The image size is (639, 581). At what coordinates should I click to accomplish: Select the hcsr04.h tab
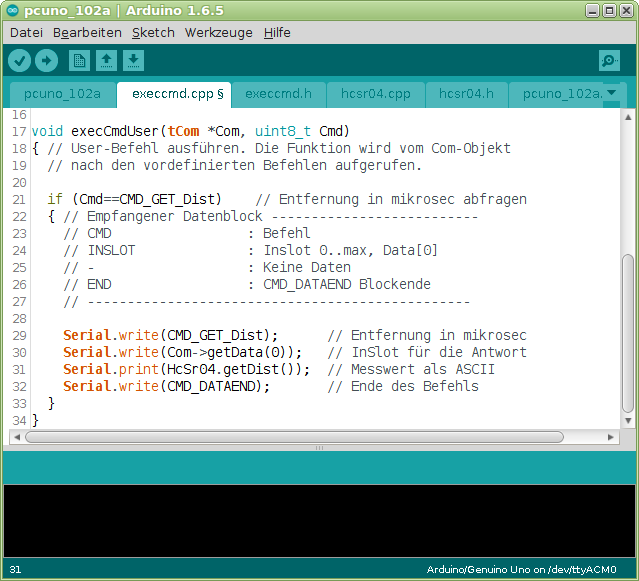466,94
